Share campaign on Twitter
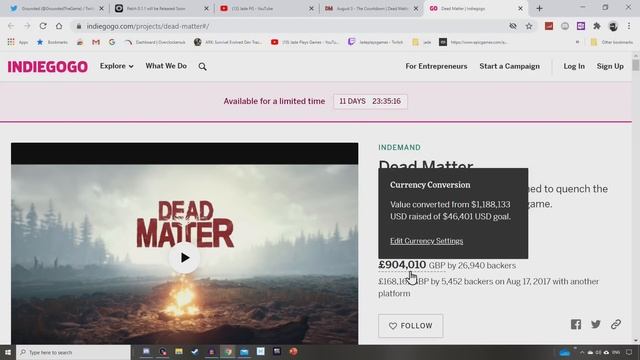The width and height of the screenshot is (640, 360). click(596, 324)
